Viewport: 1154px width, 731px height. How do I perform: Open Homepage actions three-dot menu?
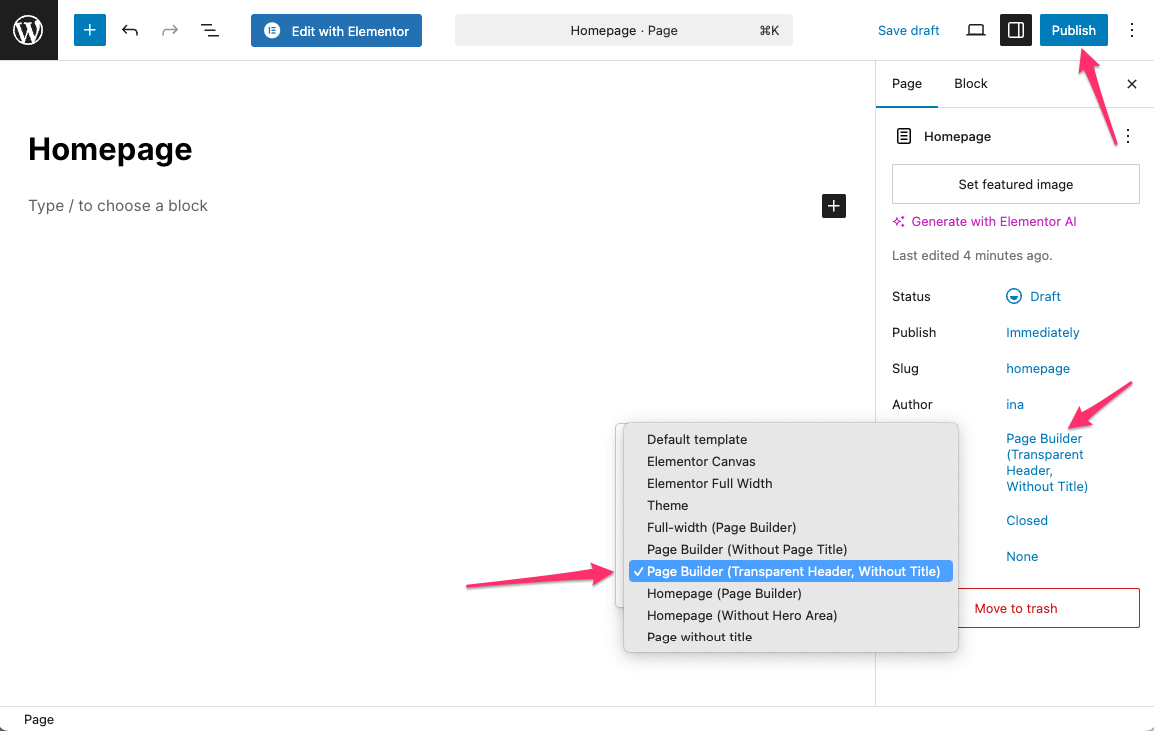[1128, 136]
